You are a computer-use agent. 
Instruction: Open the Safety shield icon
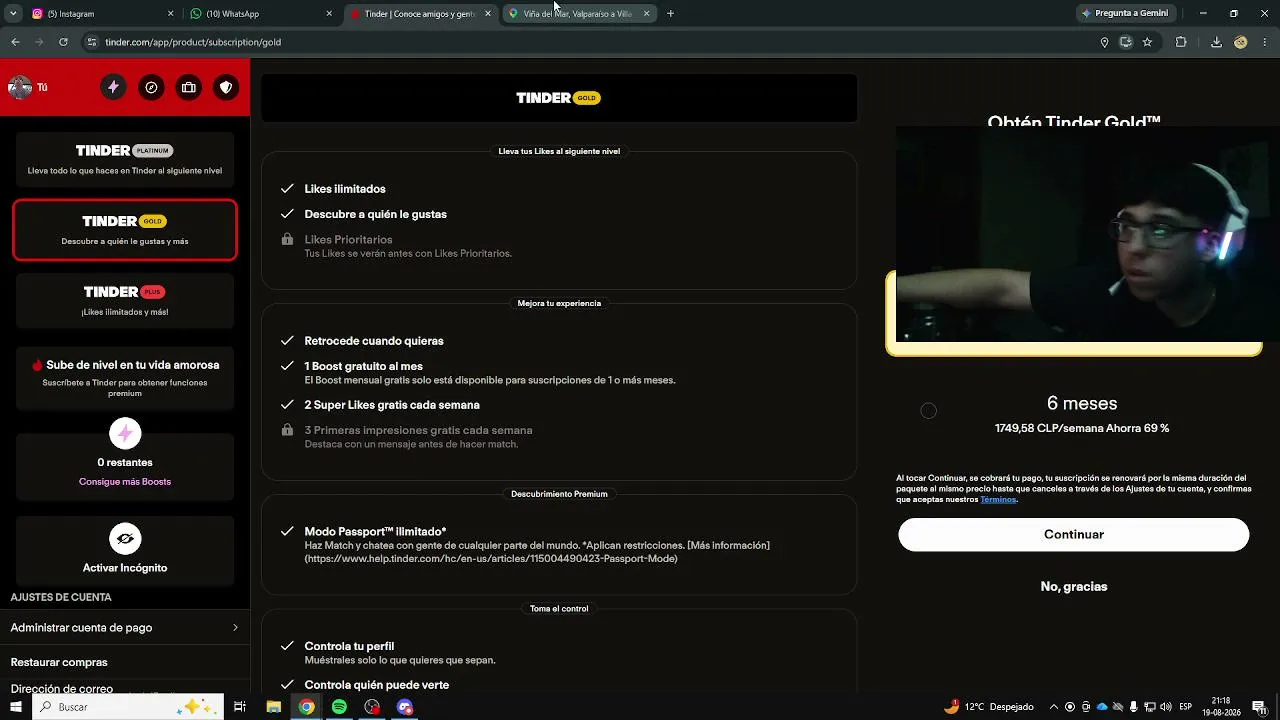pos(226,87)
